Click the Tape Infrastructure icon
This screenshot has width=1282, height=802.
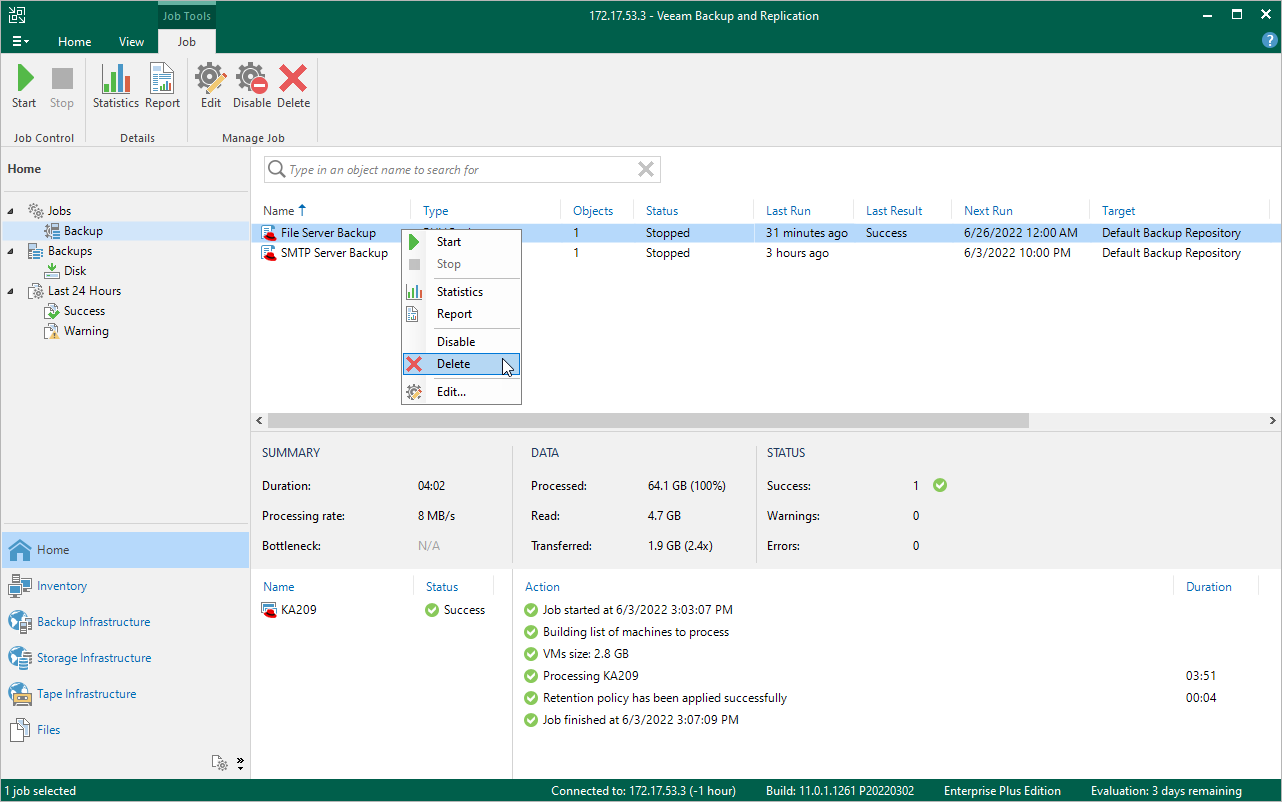[20, 694]
